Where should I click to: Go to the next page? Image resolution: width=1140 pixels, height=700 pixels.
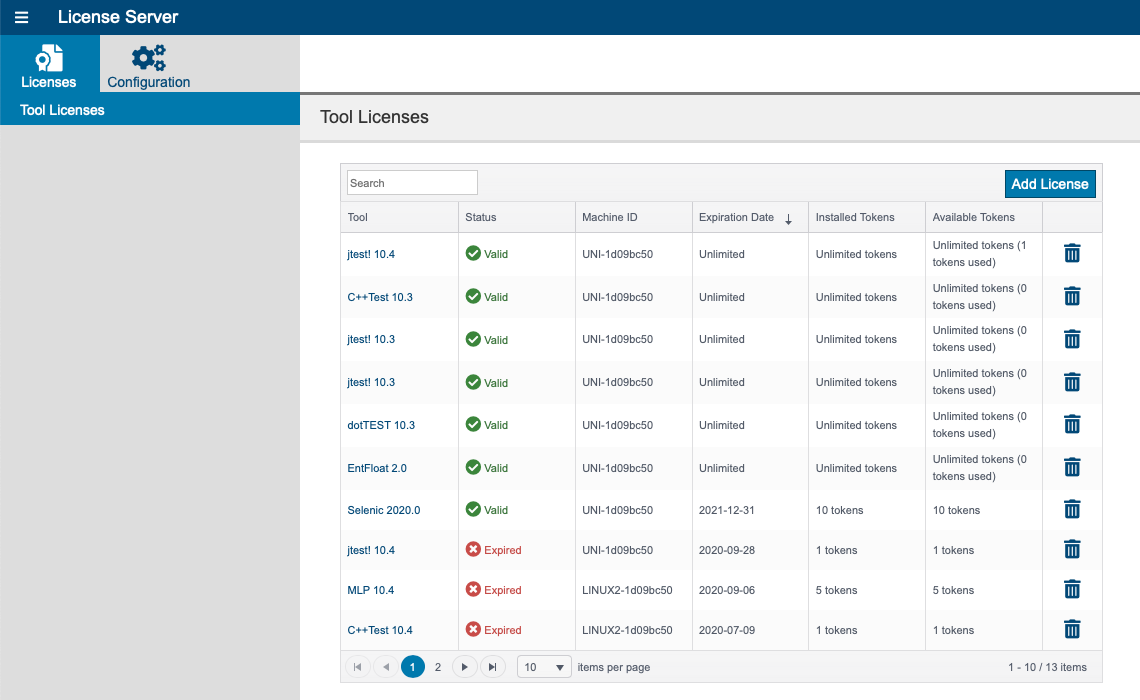(x=465, y=667)
